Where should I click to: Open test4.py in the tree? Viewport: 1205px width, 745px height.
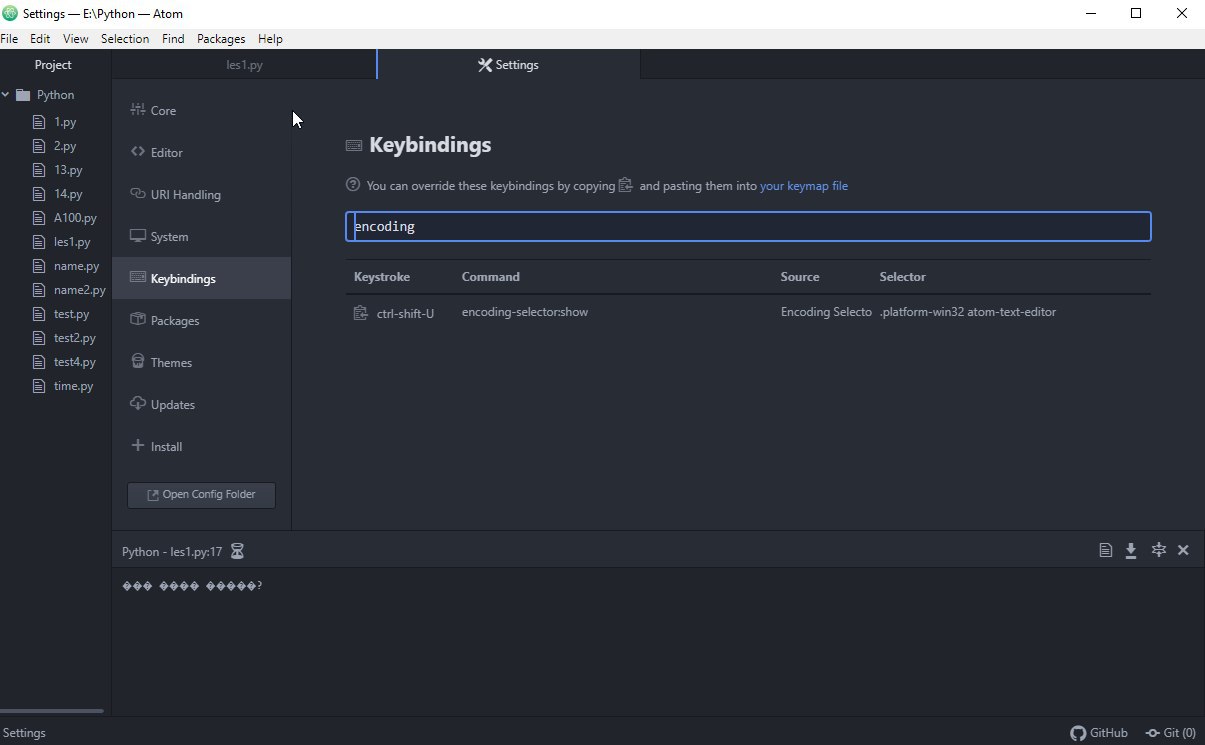[x=75, y=362]
